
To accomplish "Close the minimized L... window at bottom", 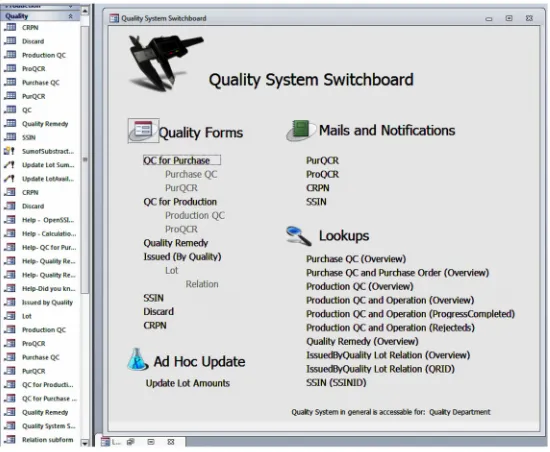I will pos(171,442).
